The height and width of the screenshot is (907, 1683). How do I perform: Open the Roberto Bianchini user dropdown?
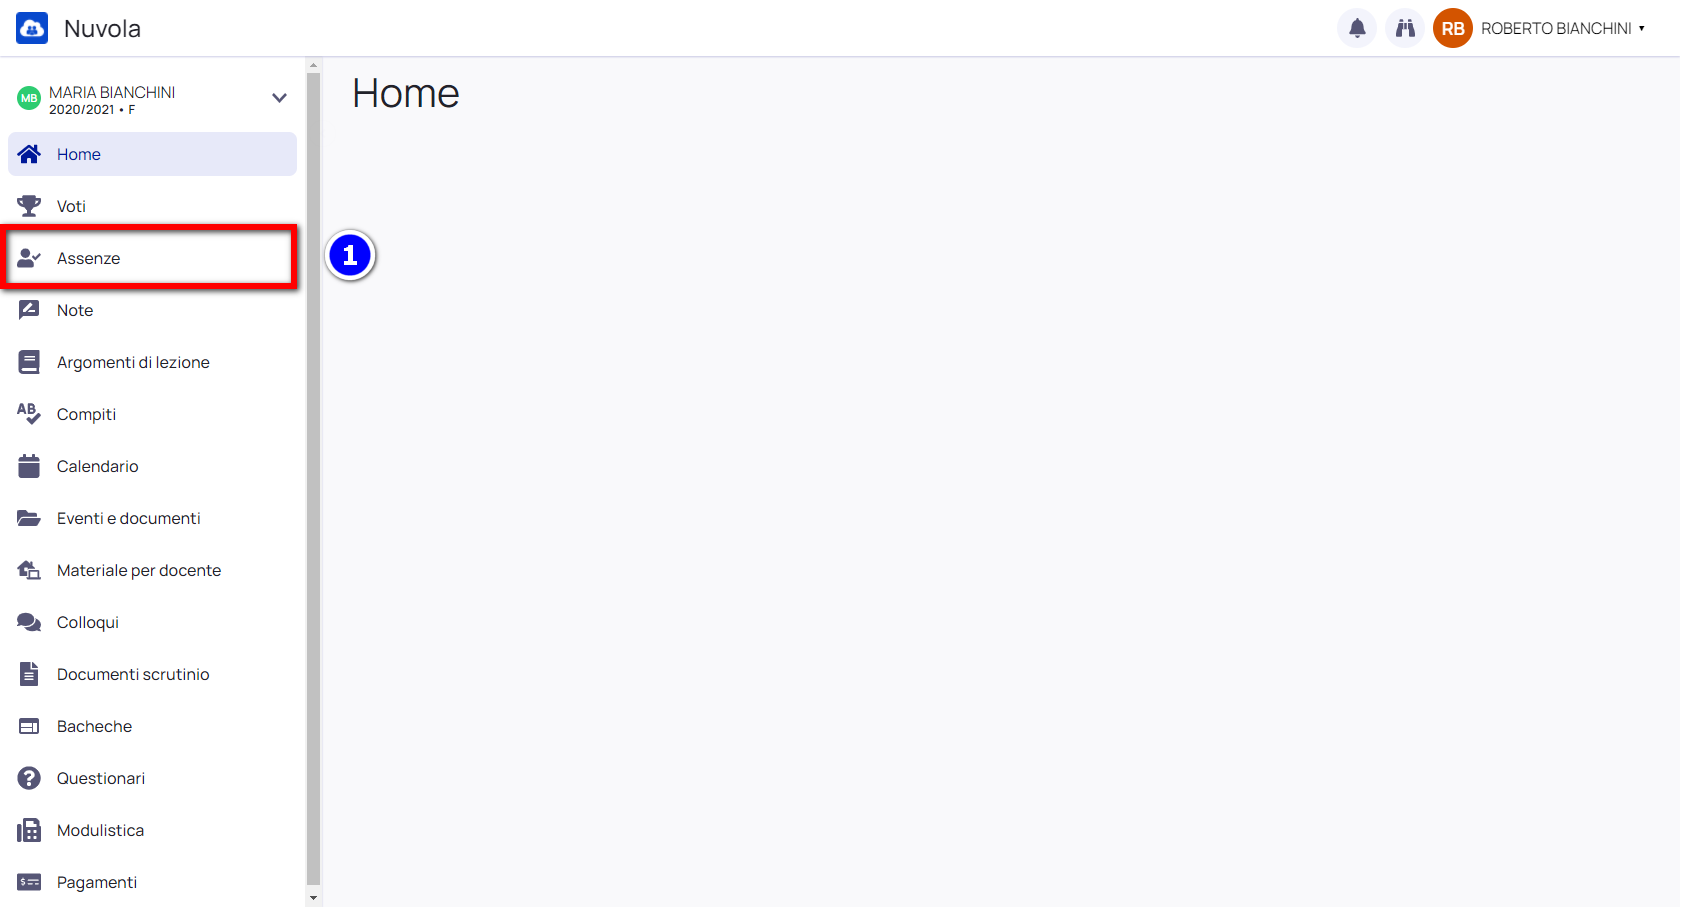tap(1563, 28)
